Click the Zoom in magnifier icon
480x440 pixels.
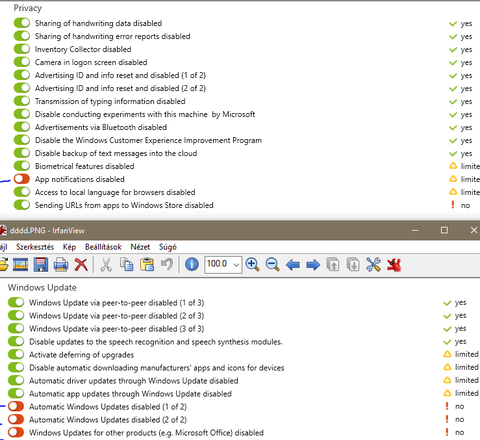pyautogui.click(x=252, y=265)
